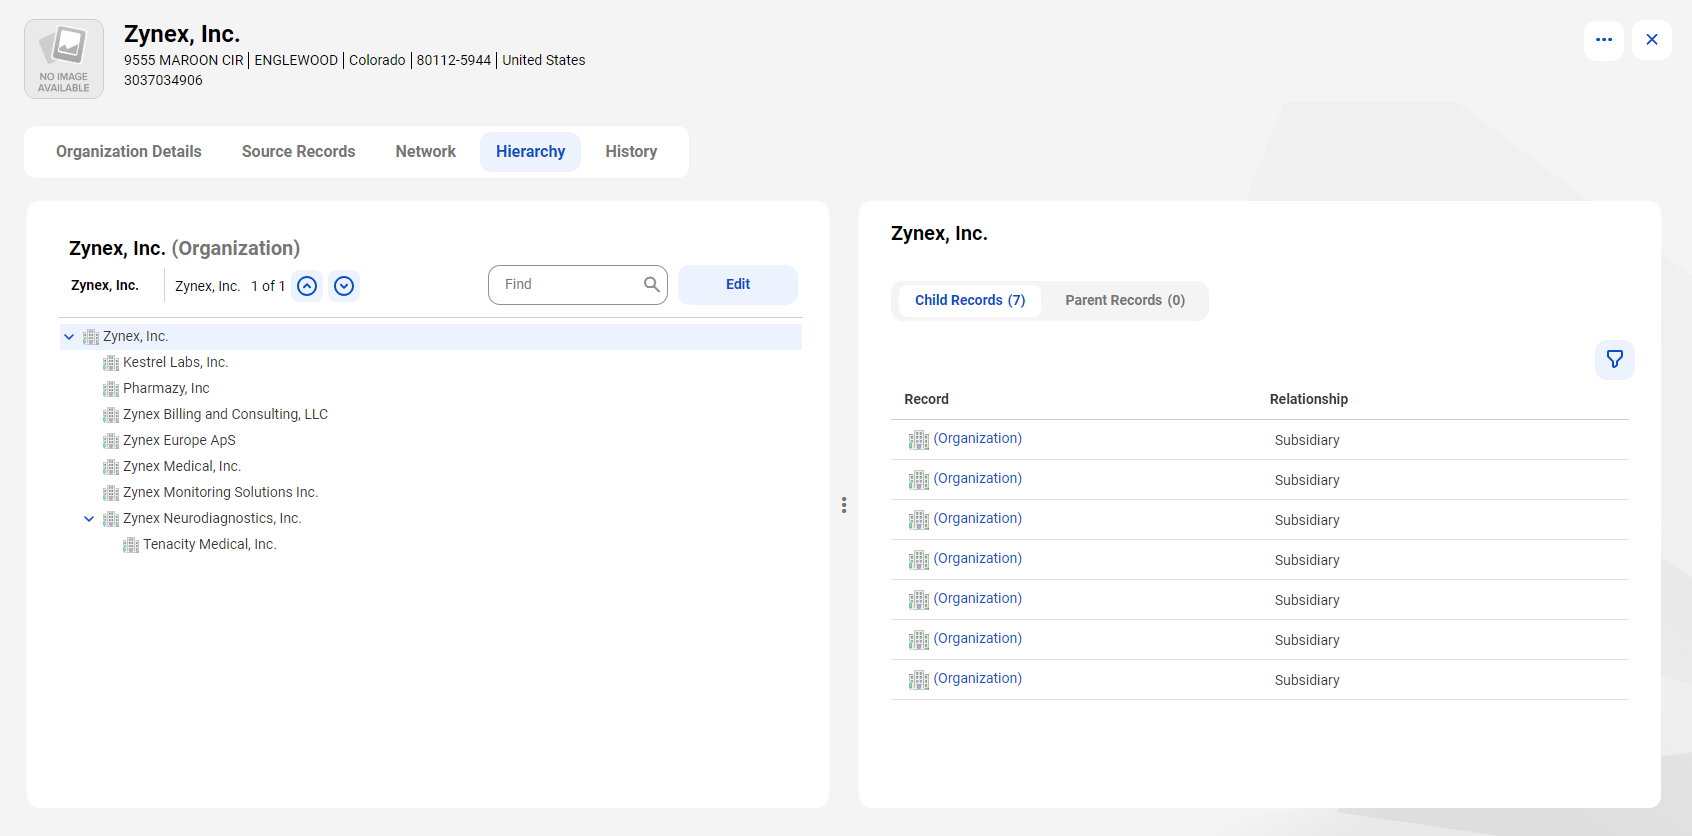
Task: Click building icon in fourth child record row
Action: click(919, 560)
